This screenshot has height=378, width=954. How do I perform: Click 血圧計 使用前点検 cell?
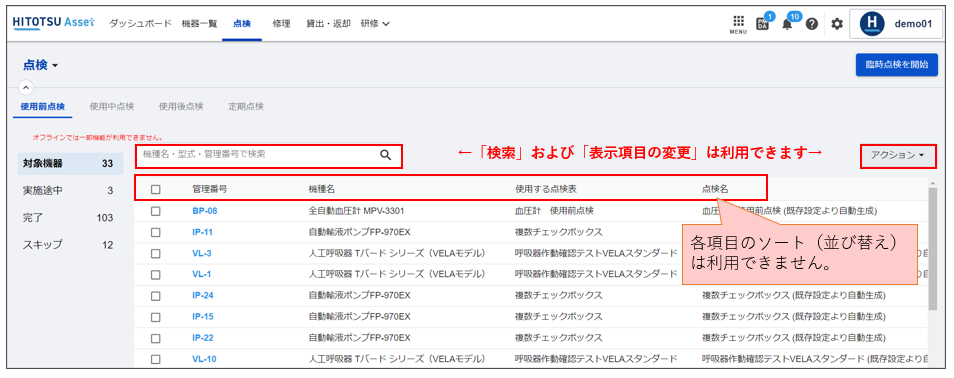(x=554, y=211)
